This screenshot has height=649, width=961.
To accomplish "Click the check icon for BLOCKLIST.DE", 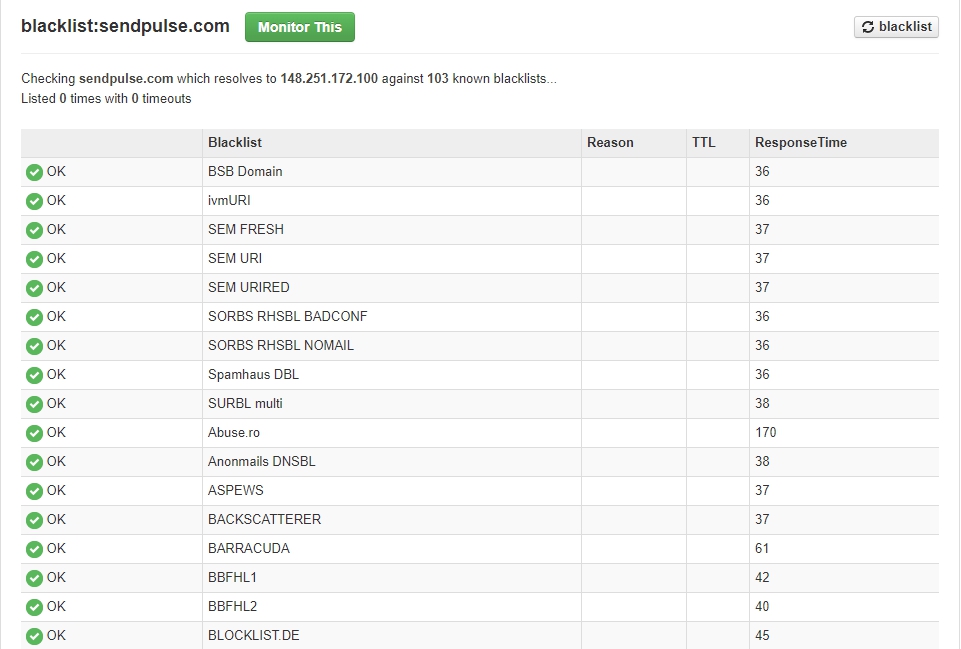I will coord(34,636).
